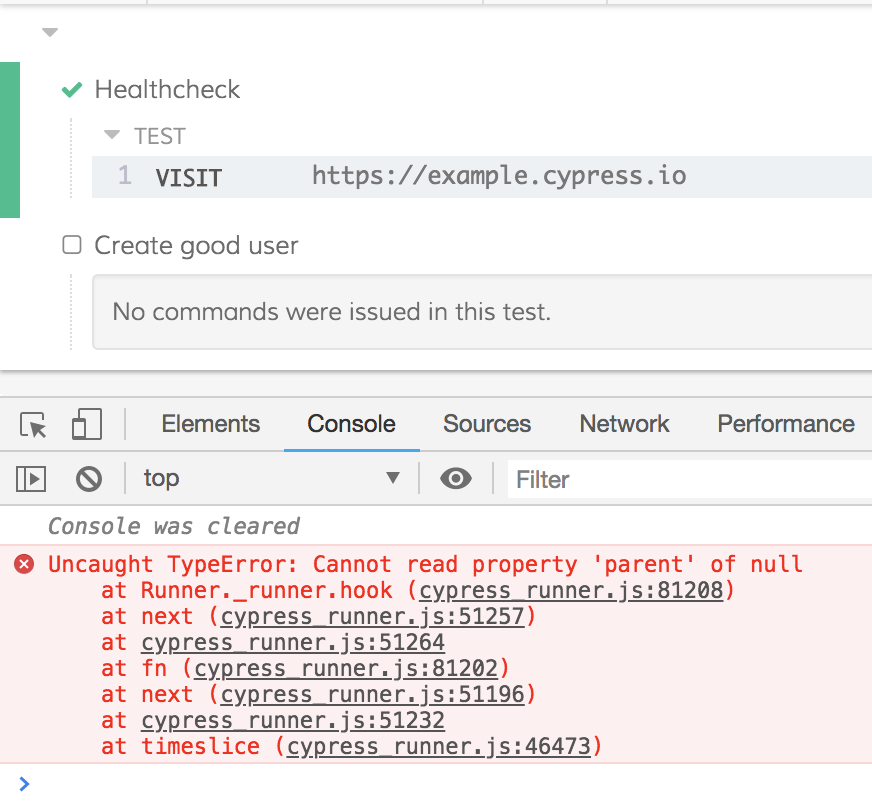This screenshot has width=872, height=802.
Task: Focus the console Filter input field
Action: click(x=690, y=479)
